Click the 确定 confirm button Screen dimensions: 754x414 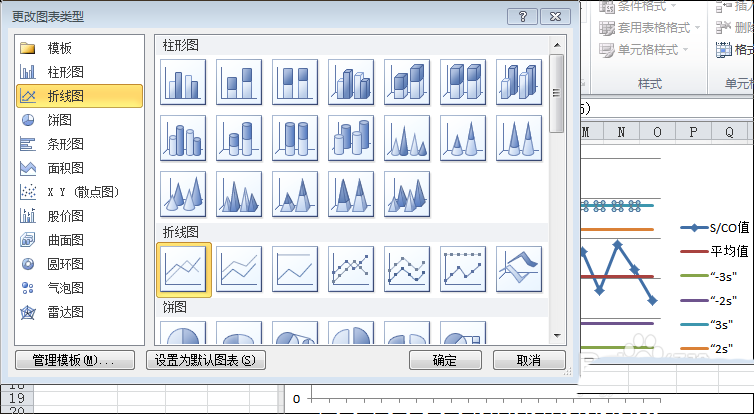[444, 360]
